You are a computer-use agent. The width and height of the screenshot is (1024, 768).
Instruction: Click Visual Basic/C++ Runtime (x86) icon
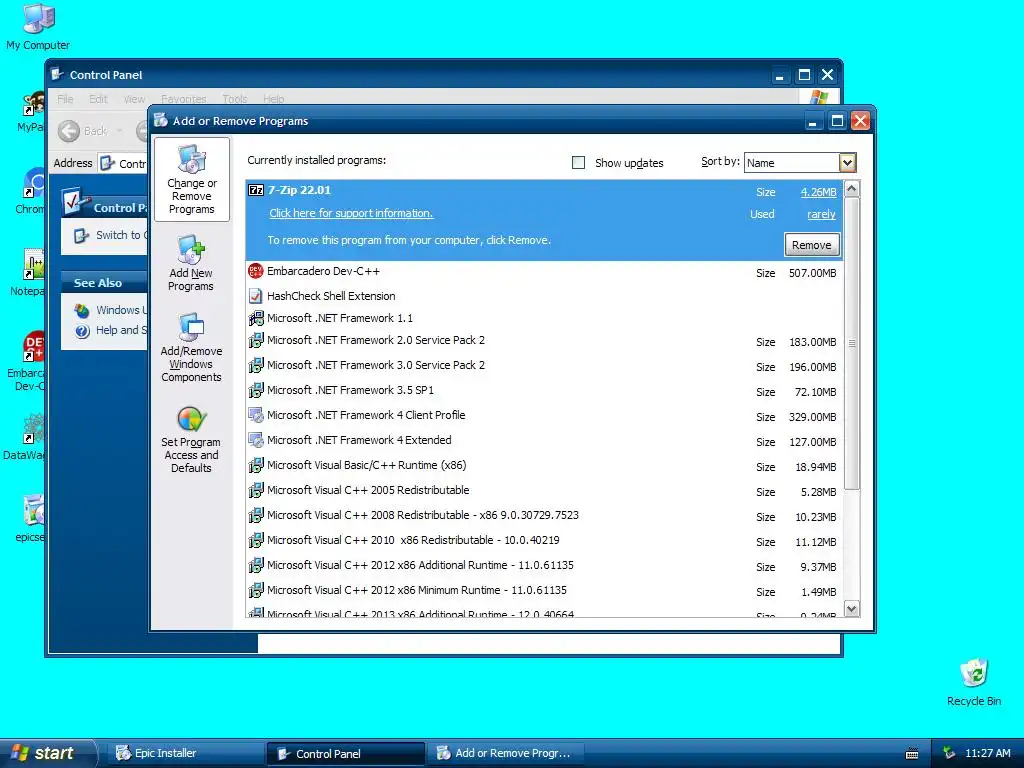256,465
